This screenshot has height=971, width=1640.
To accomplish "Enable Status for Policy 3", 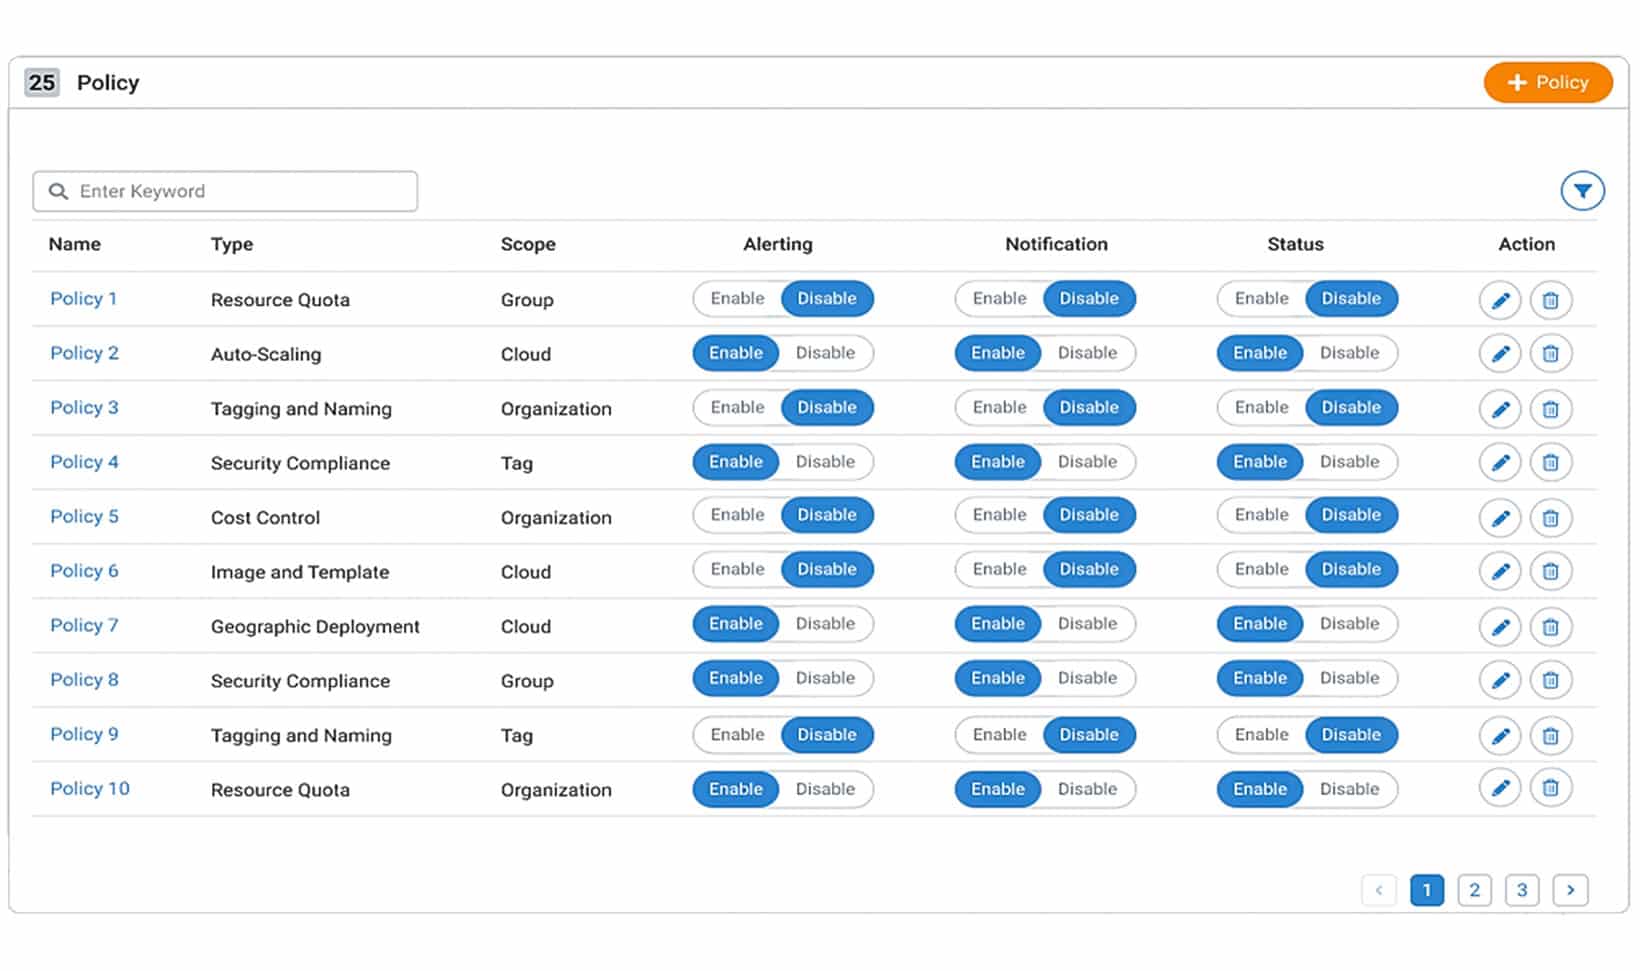I will click(1261, 408).
